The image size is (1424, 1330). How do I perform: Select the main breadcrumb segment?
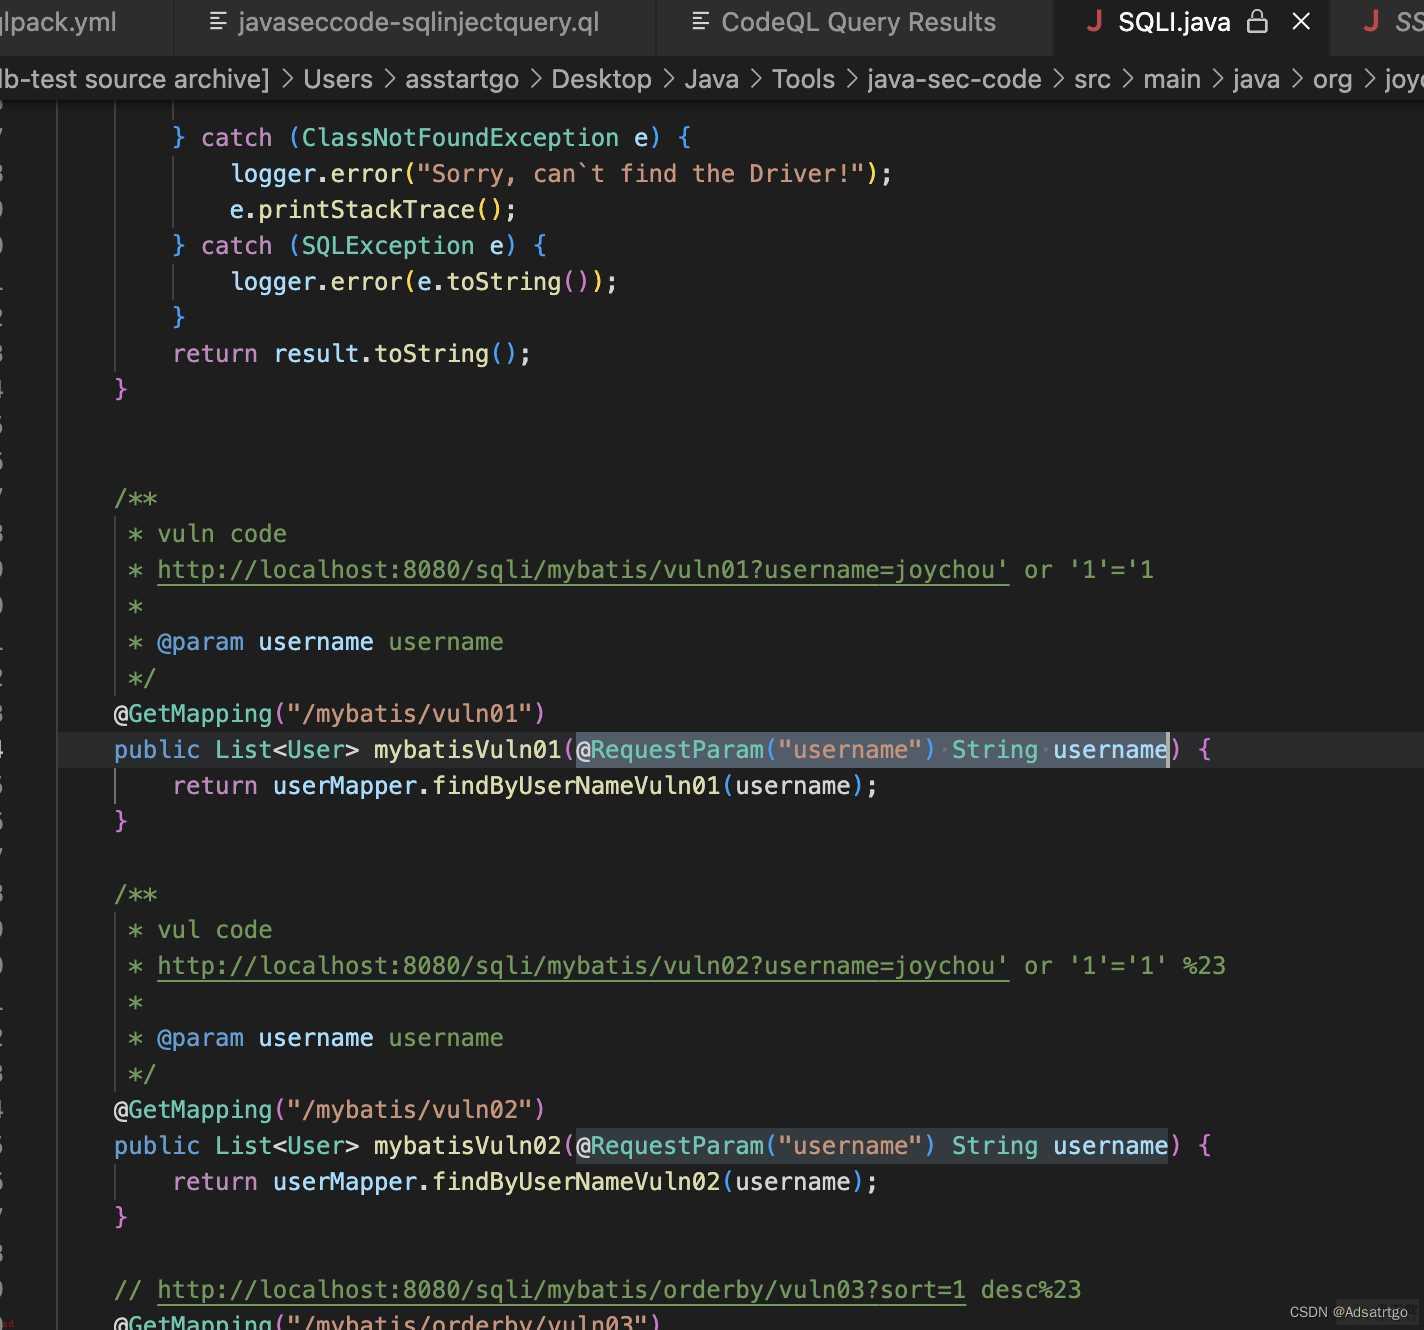[1172, 79]
